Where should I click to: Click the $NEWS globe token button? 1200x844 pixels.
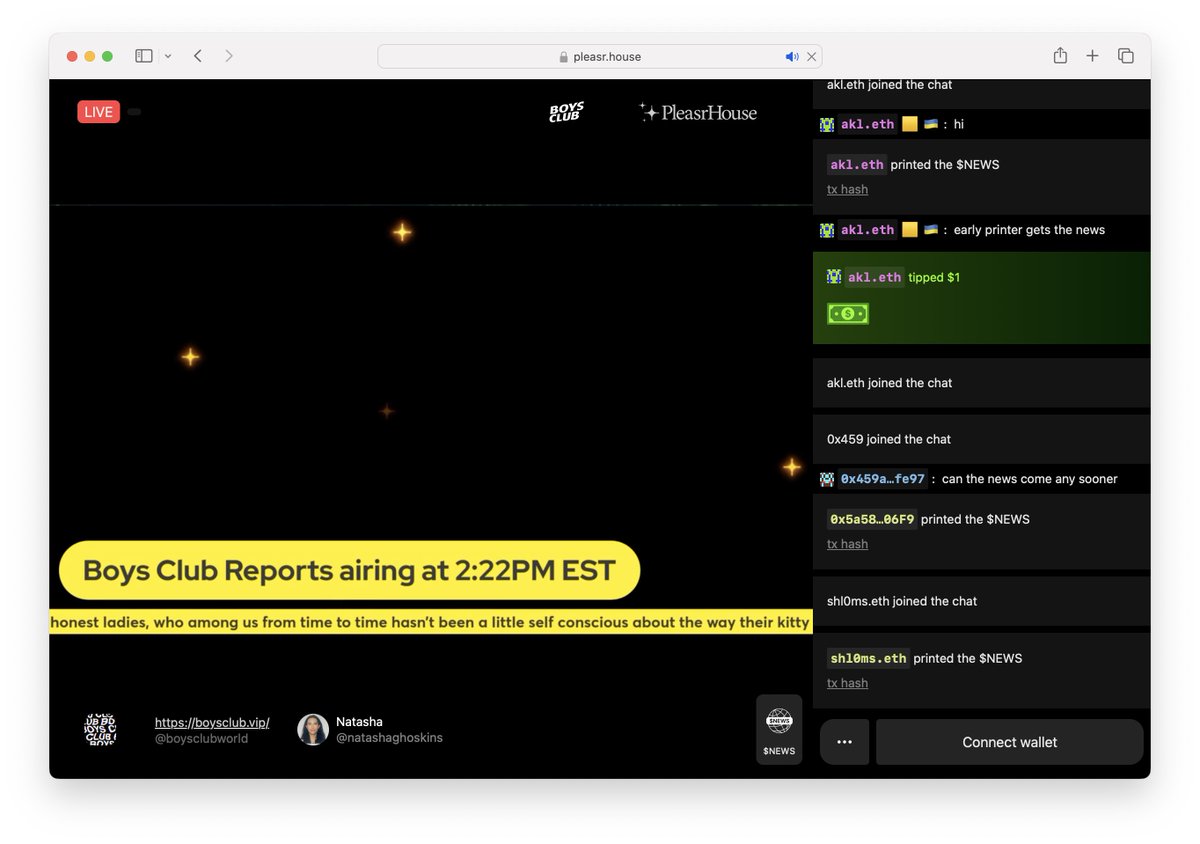tap(779, 730)
